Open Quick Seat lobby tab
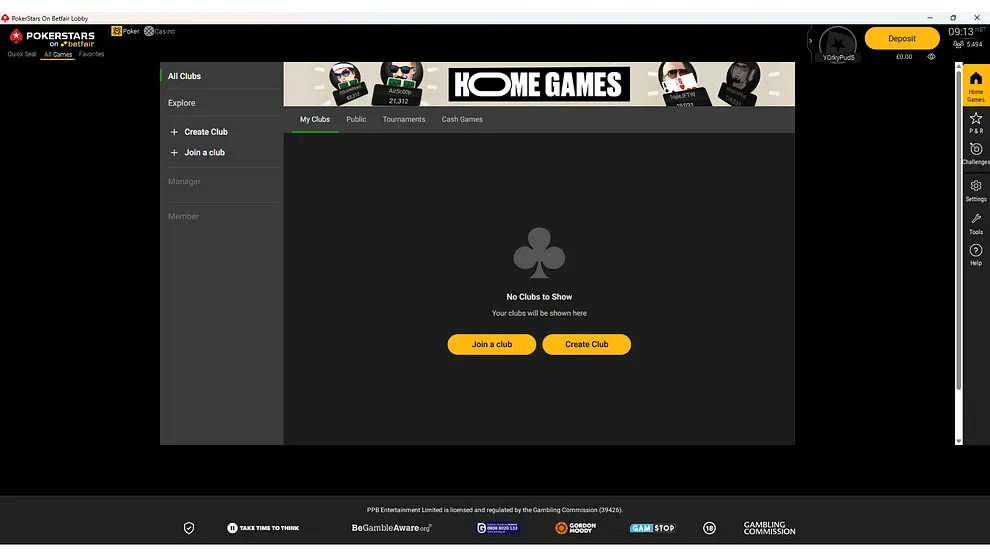Screen dimensions: 990x557 [x=22, y=54]
